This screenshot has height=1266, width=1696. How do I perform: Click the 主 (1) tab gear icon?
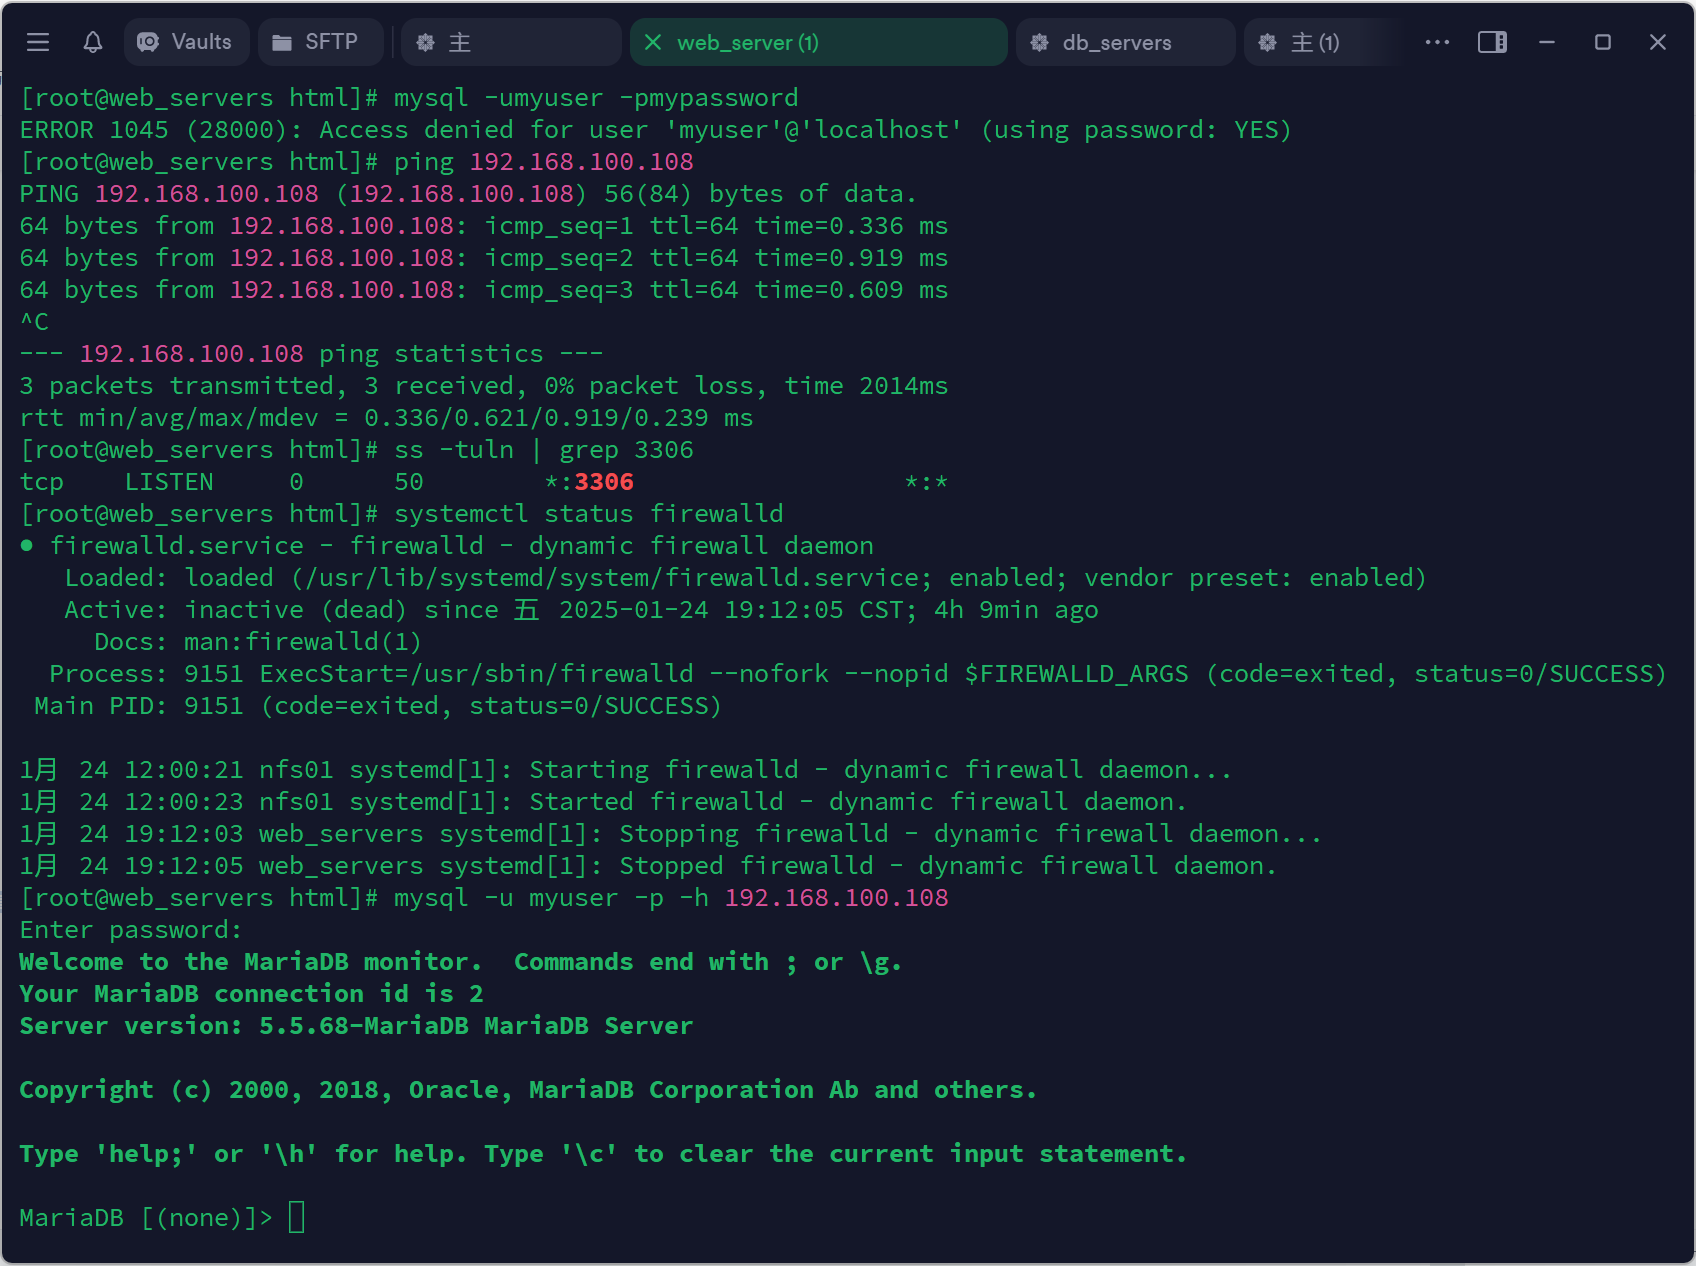point(1267,42)
